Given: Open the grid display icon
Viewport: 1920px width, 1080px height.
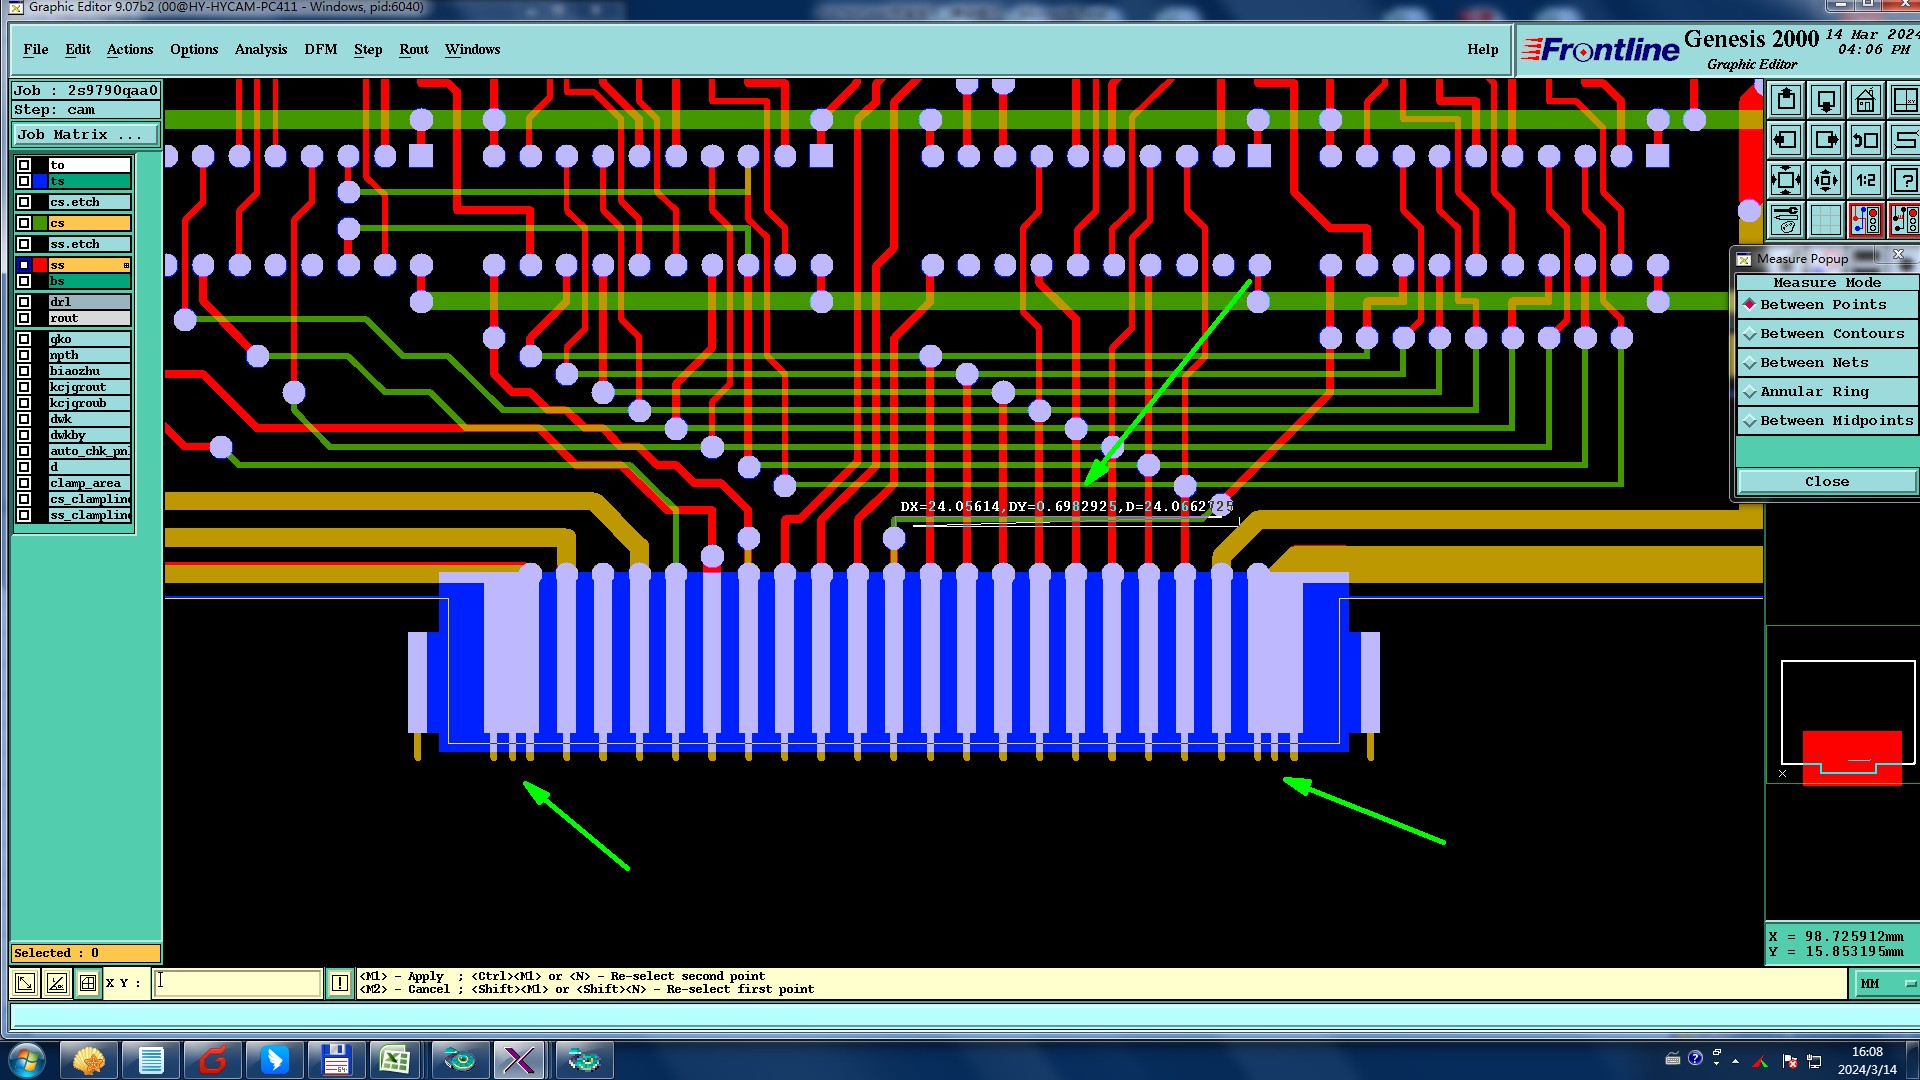Looking at the screenshot, I should click(1826, 220).
